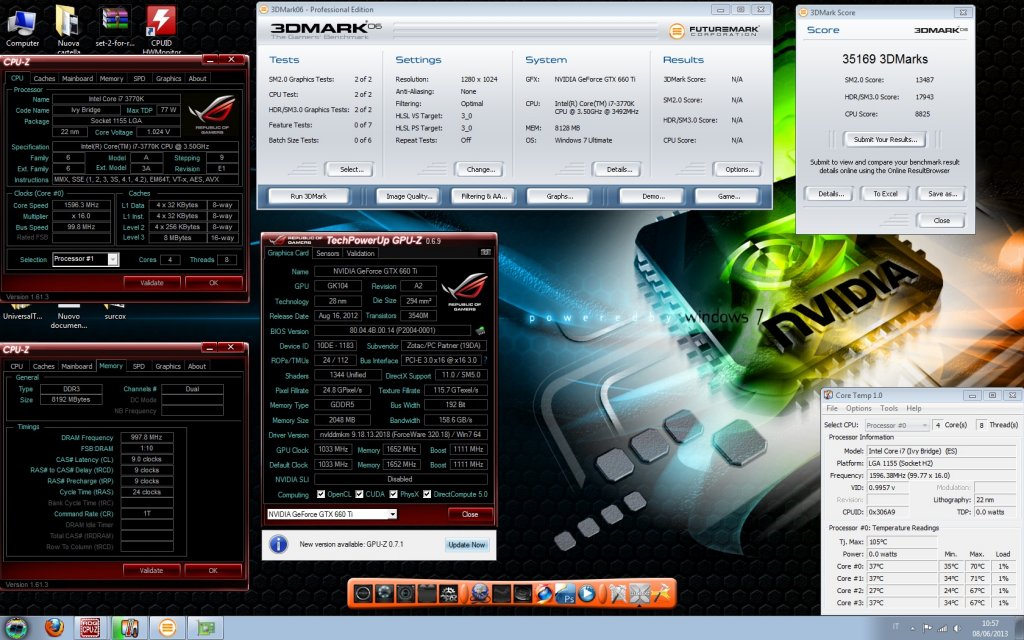Image resolution: width=1024 pixels, height=640 pixels.
Task: Open the green graphics card GPU-Z taskbar icon
Action: click(x=206, y=628)
